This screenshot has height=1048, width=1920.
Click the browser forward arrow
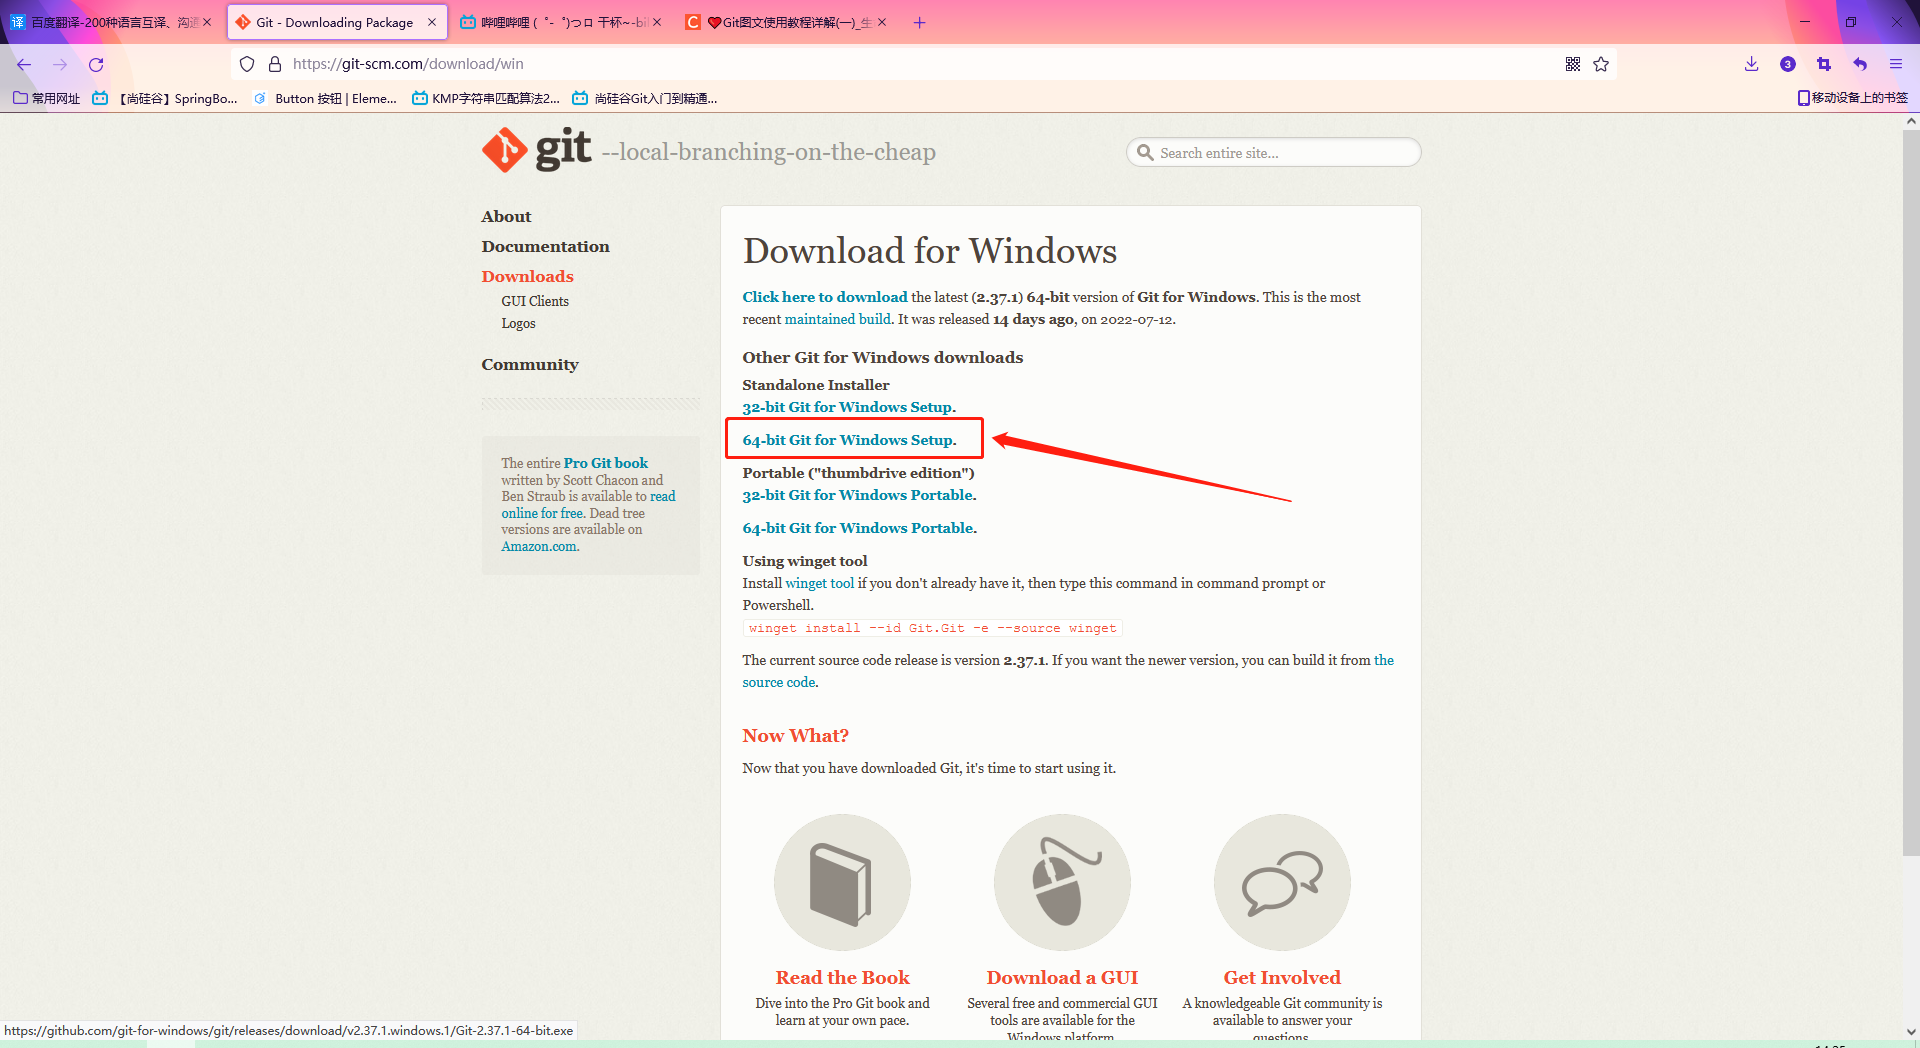60,64
